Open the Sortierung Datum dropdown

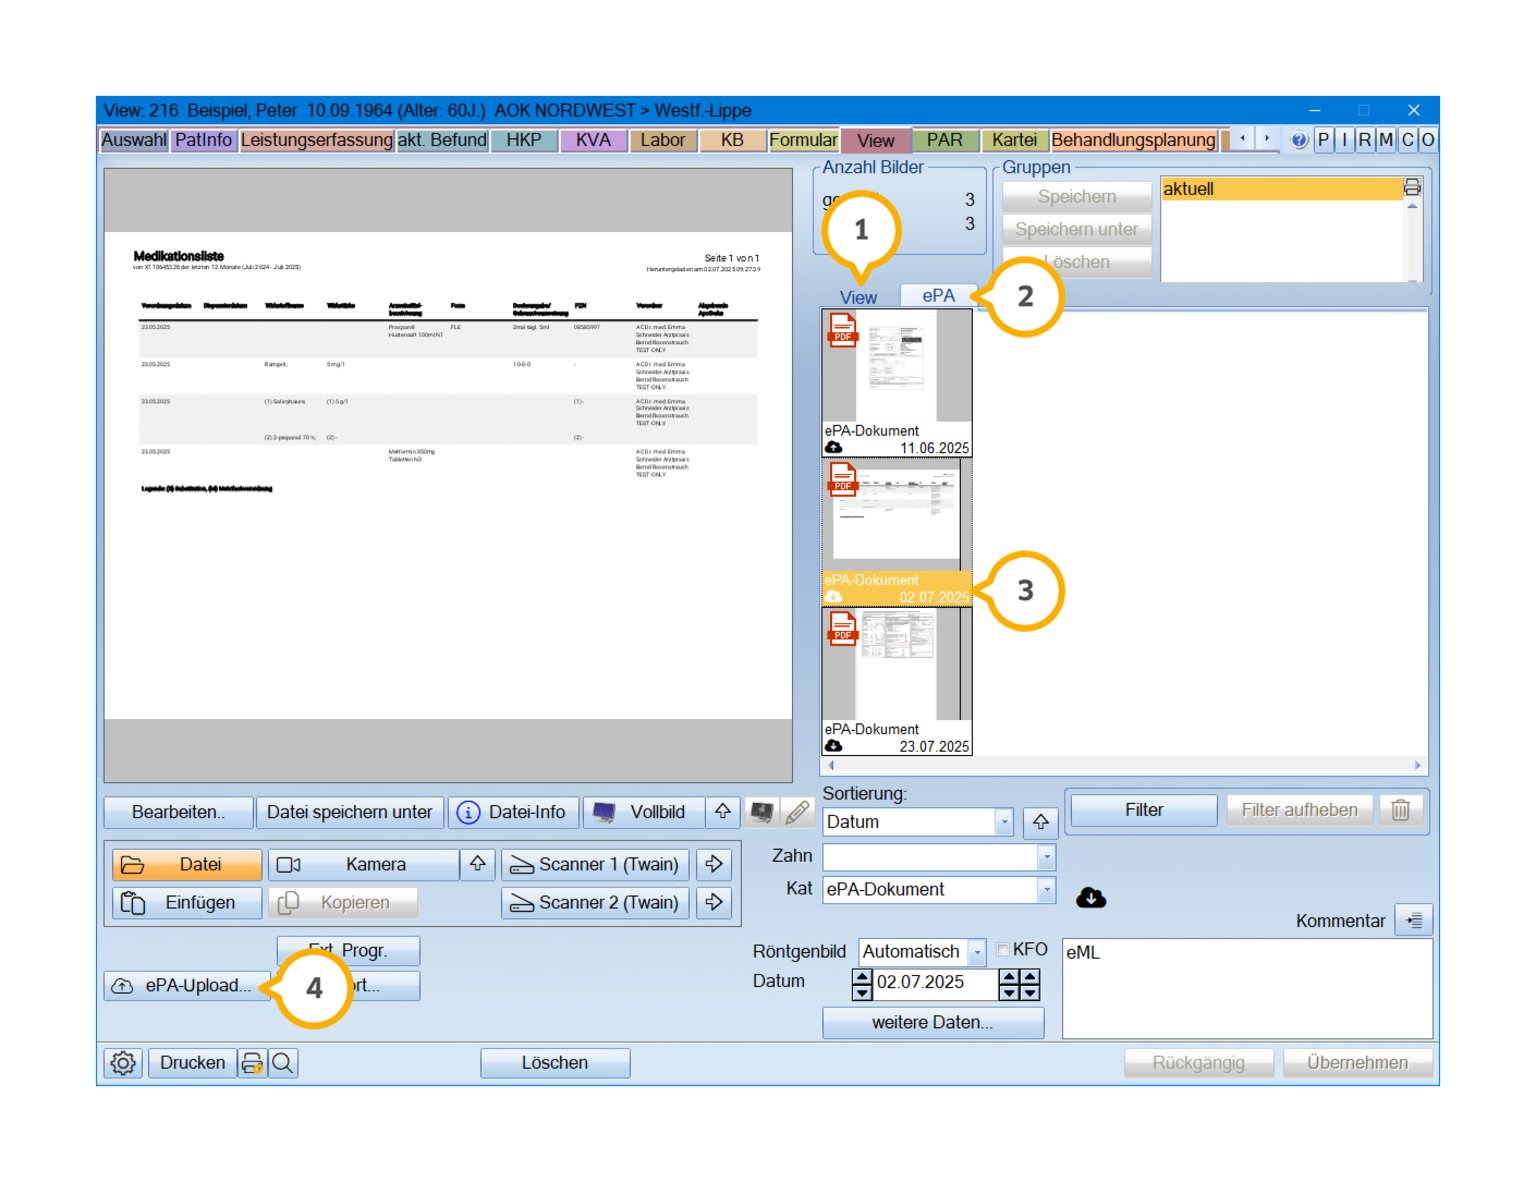click(1004, 822)
